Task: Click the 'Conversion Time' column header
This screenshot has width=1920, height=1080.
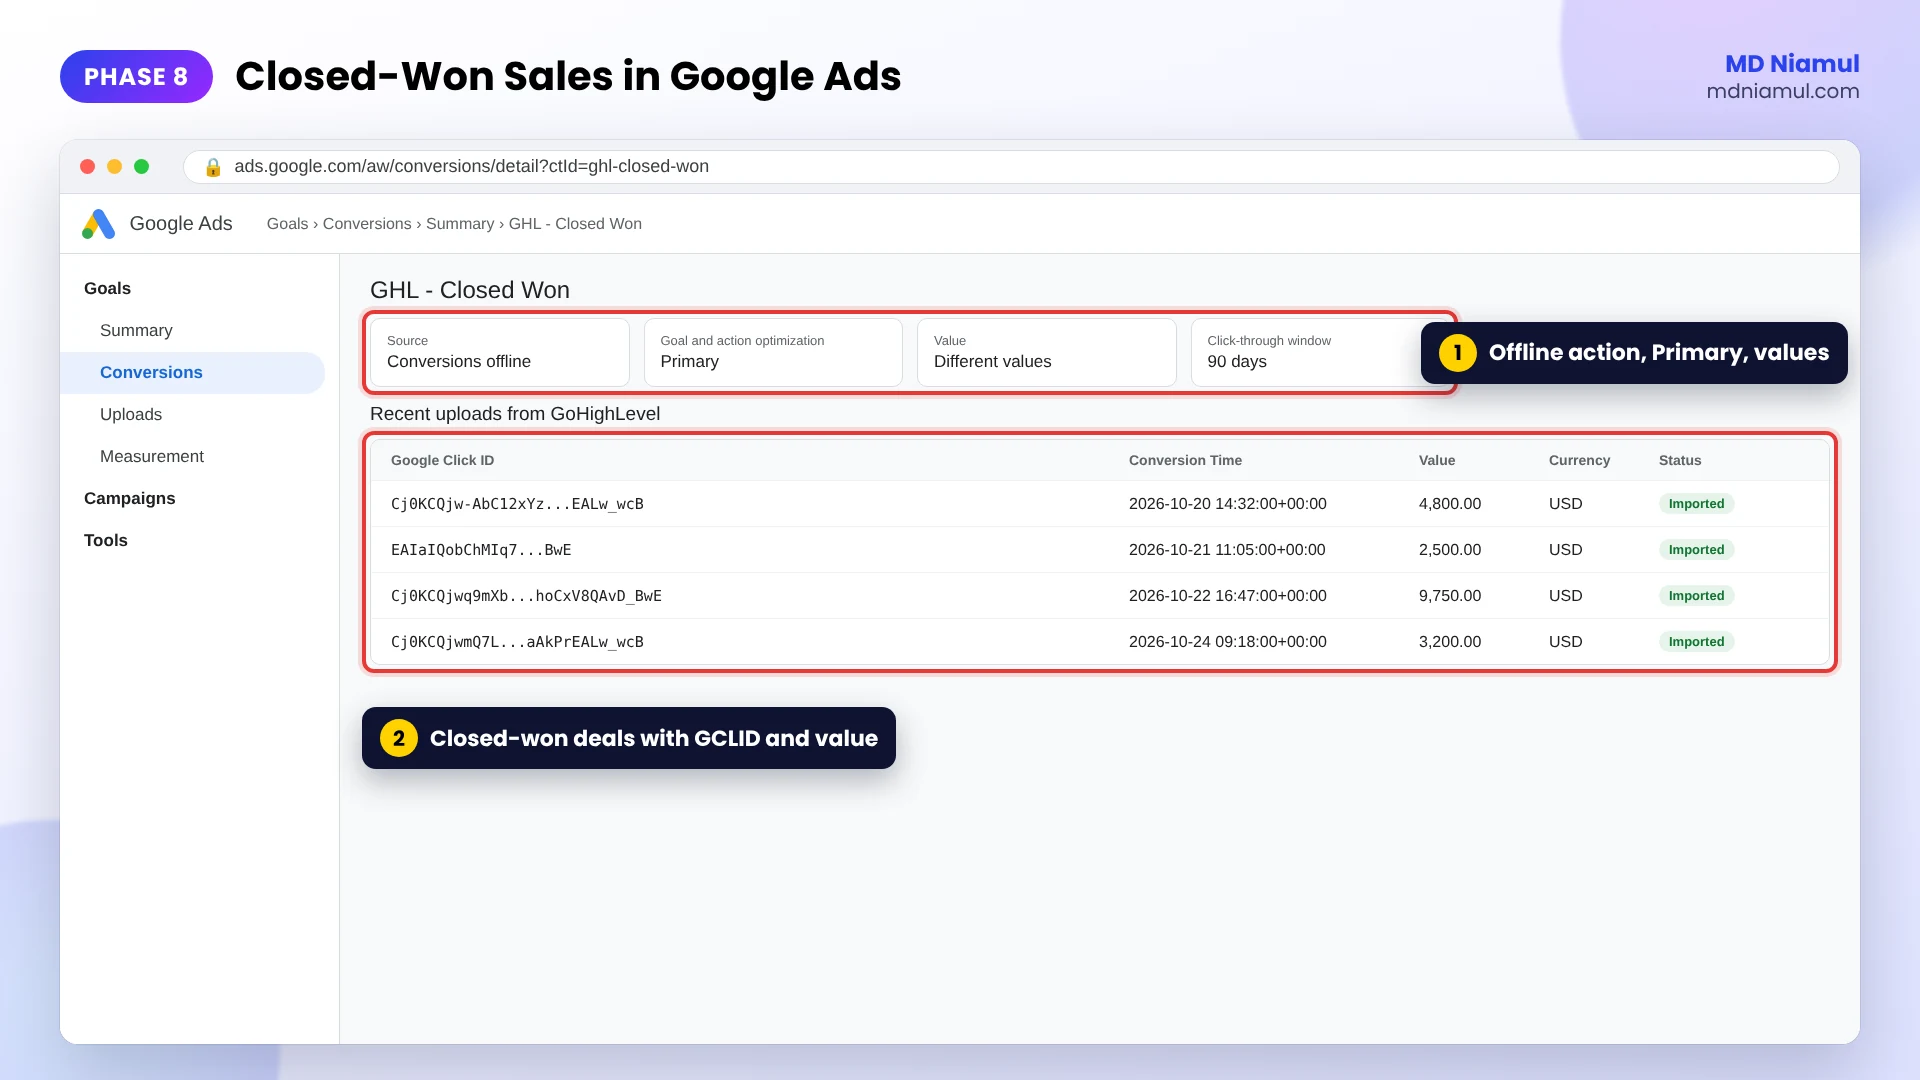Action: coord(1185,460)
